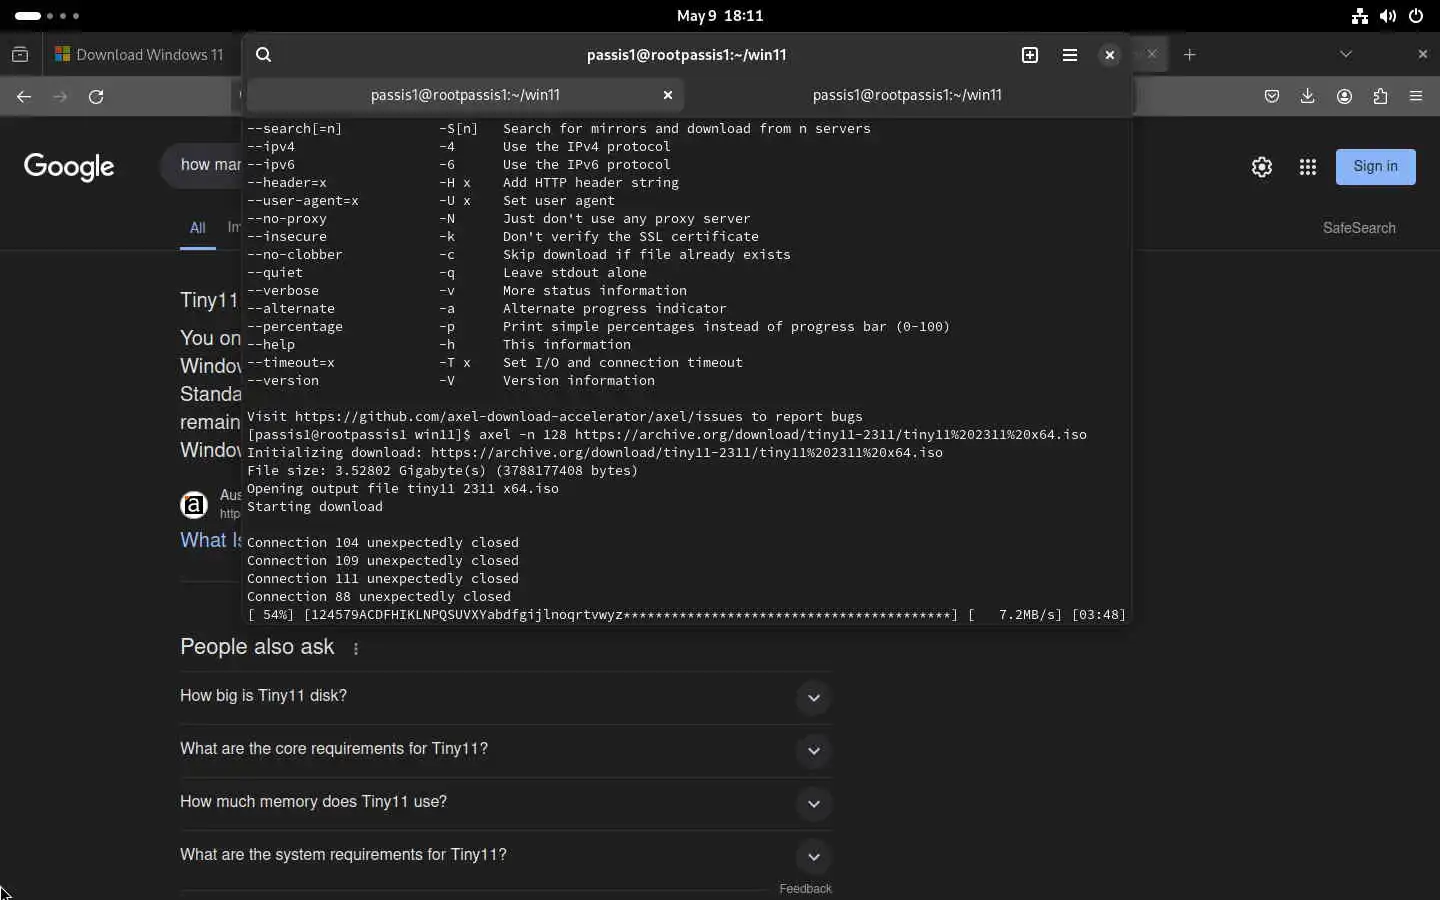Click 'Initializing download' terminal line
Viewport: 1440px width, 900px height.
[x=595, y=453]
